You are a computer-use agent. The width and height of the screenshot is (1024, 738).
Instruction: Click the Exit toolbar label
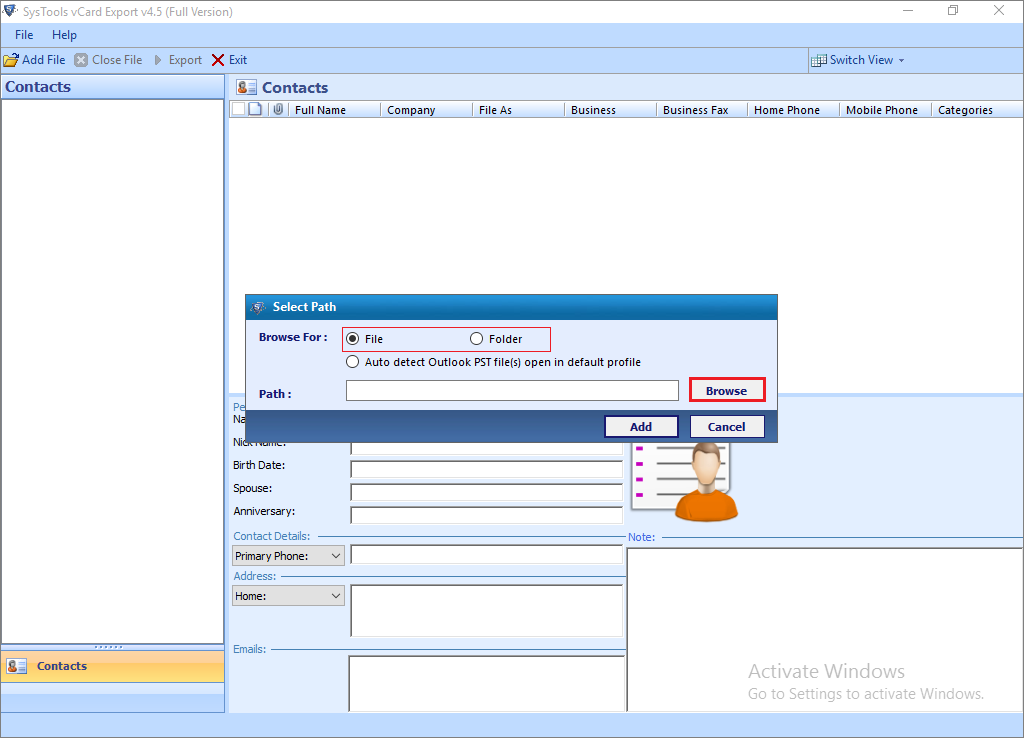pos(238,60)
